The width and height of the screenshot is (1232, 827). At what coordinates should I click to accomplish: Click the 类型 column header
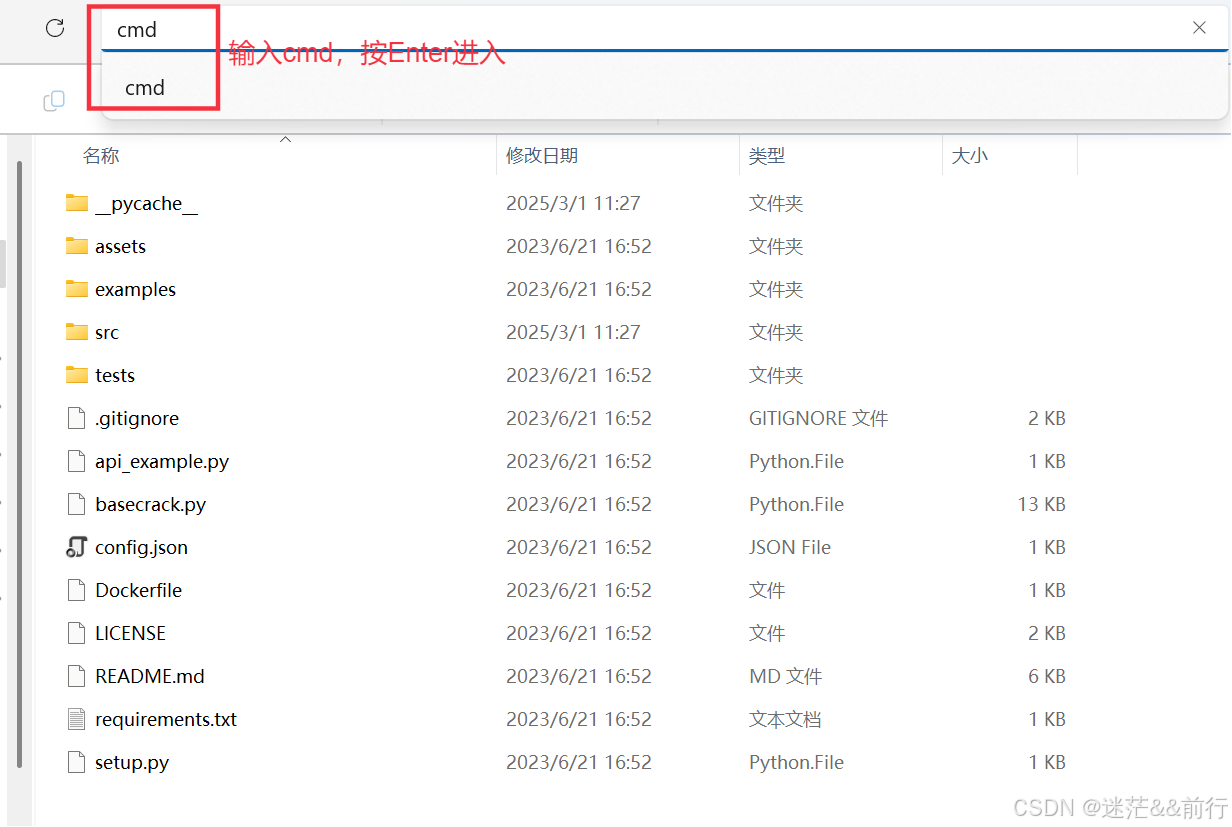(x=766, y=155)
